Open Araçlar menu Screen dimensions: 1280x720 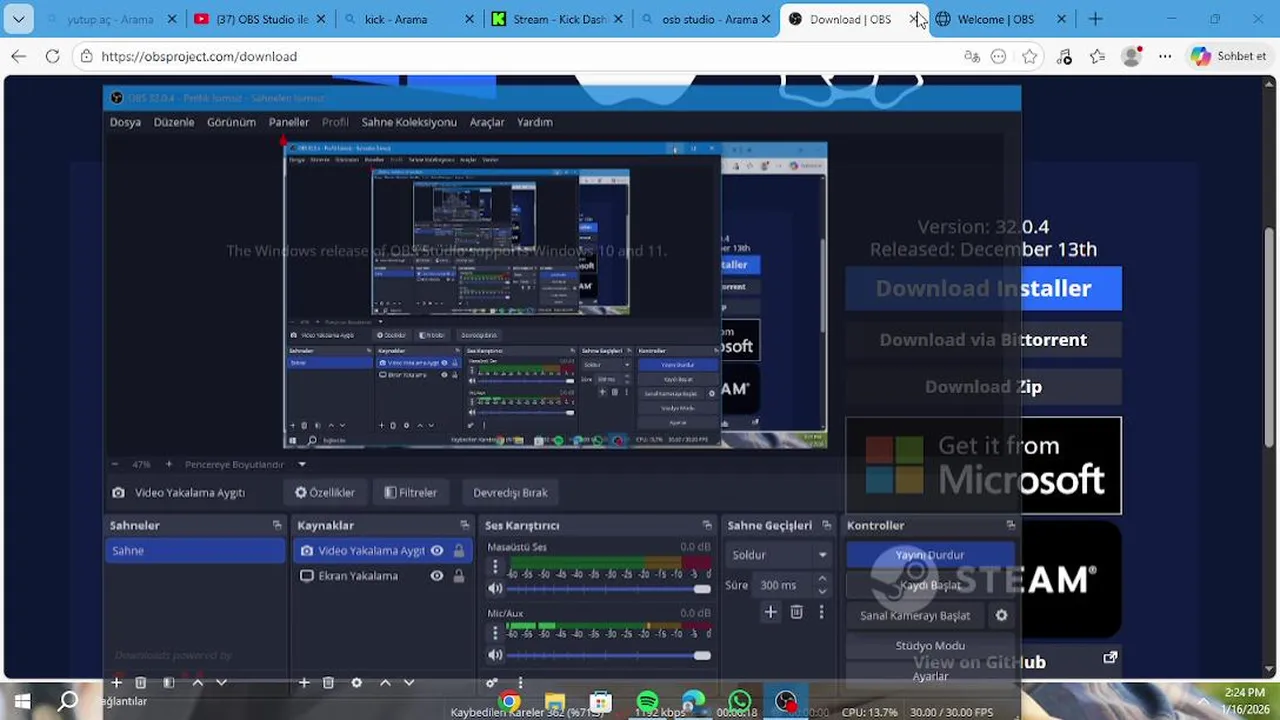(487, 122)
